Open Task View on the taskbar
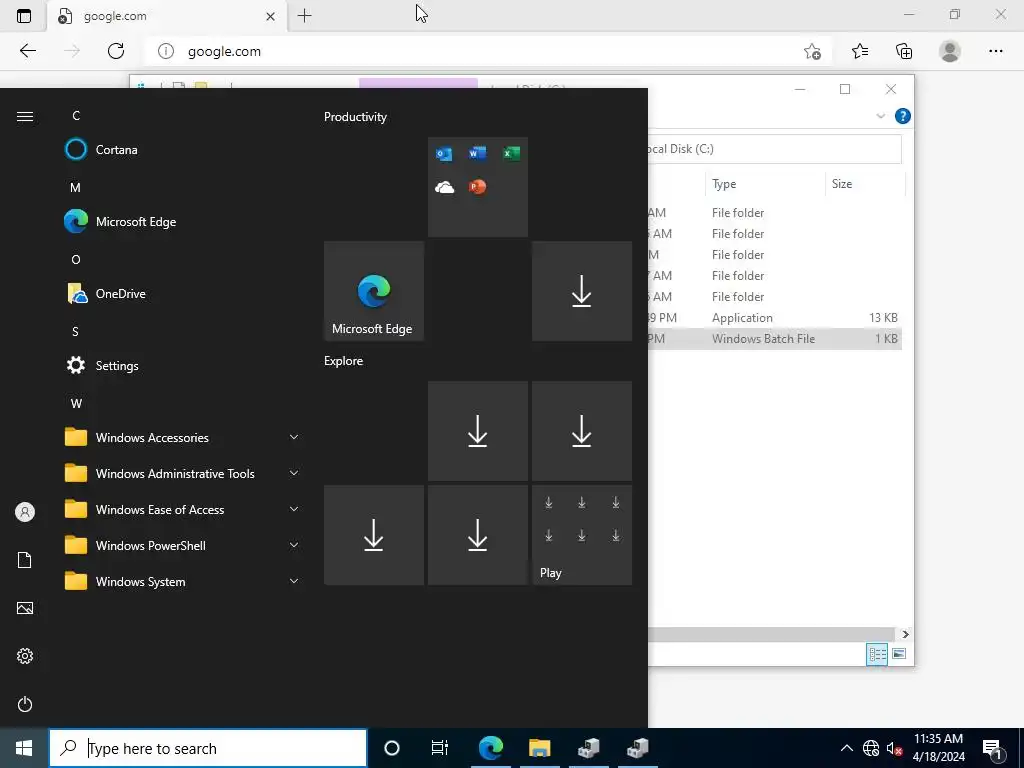This screenshot has width=1024, height=768. point(440,748)
